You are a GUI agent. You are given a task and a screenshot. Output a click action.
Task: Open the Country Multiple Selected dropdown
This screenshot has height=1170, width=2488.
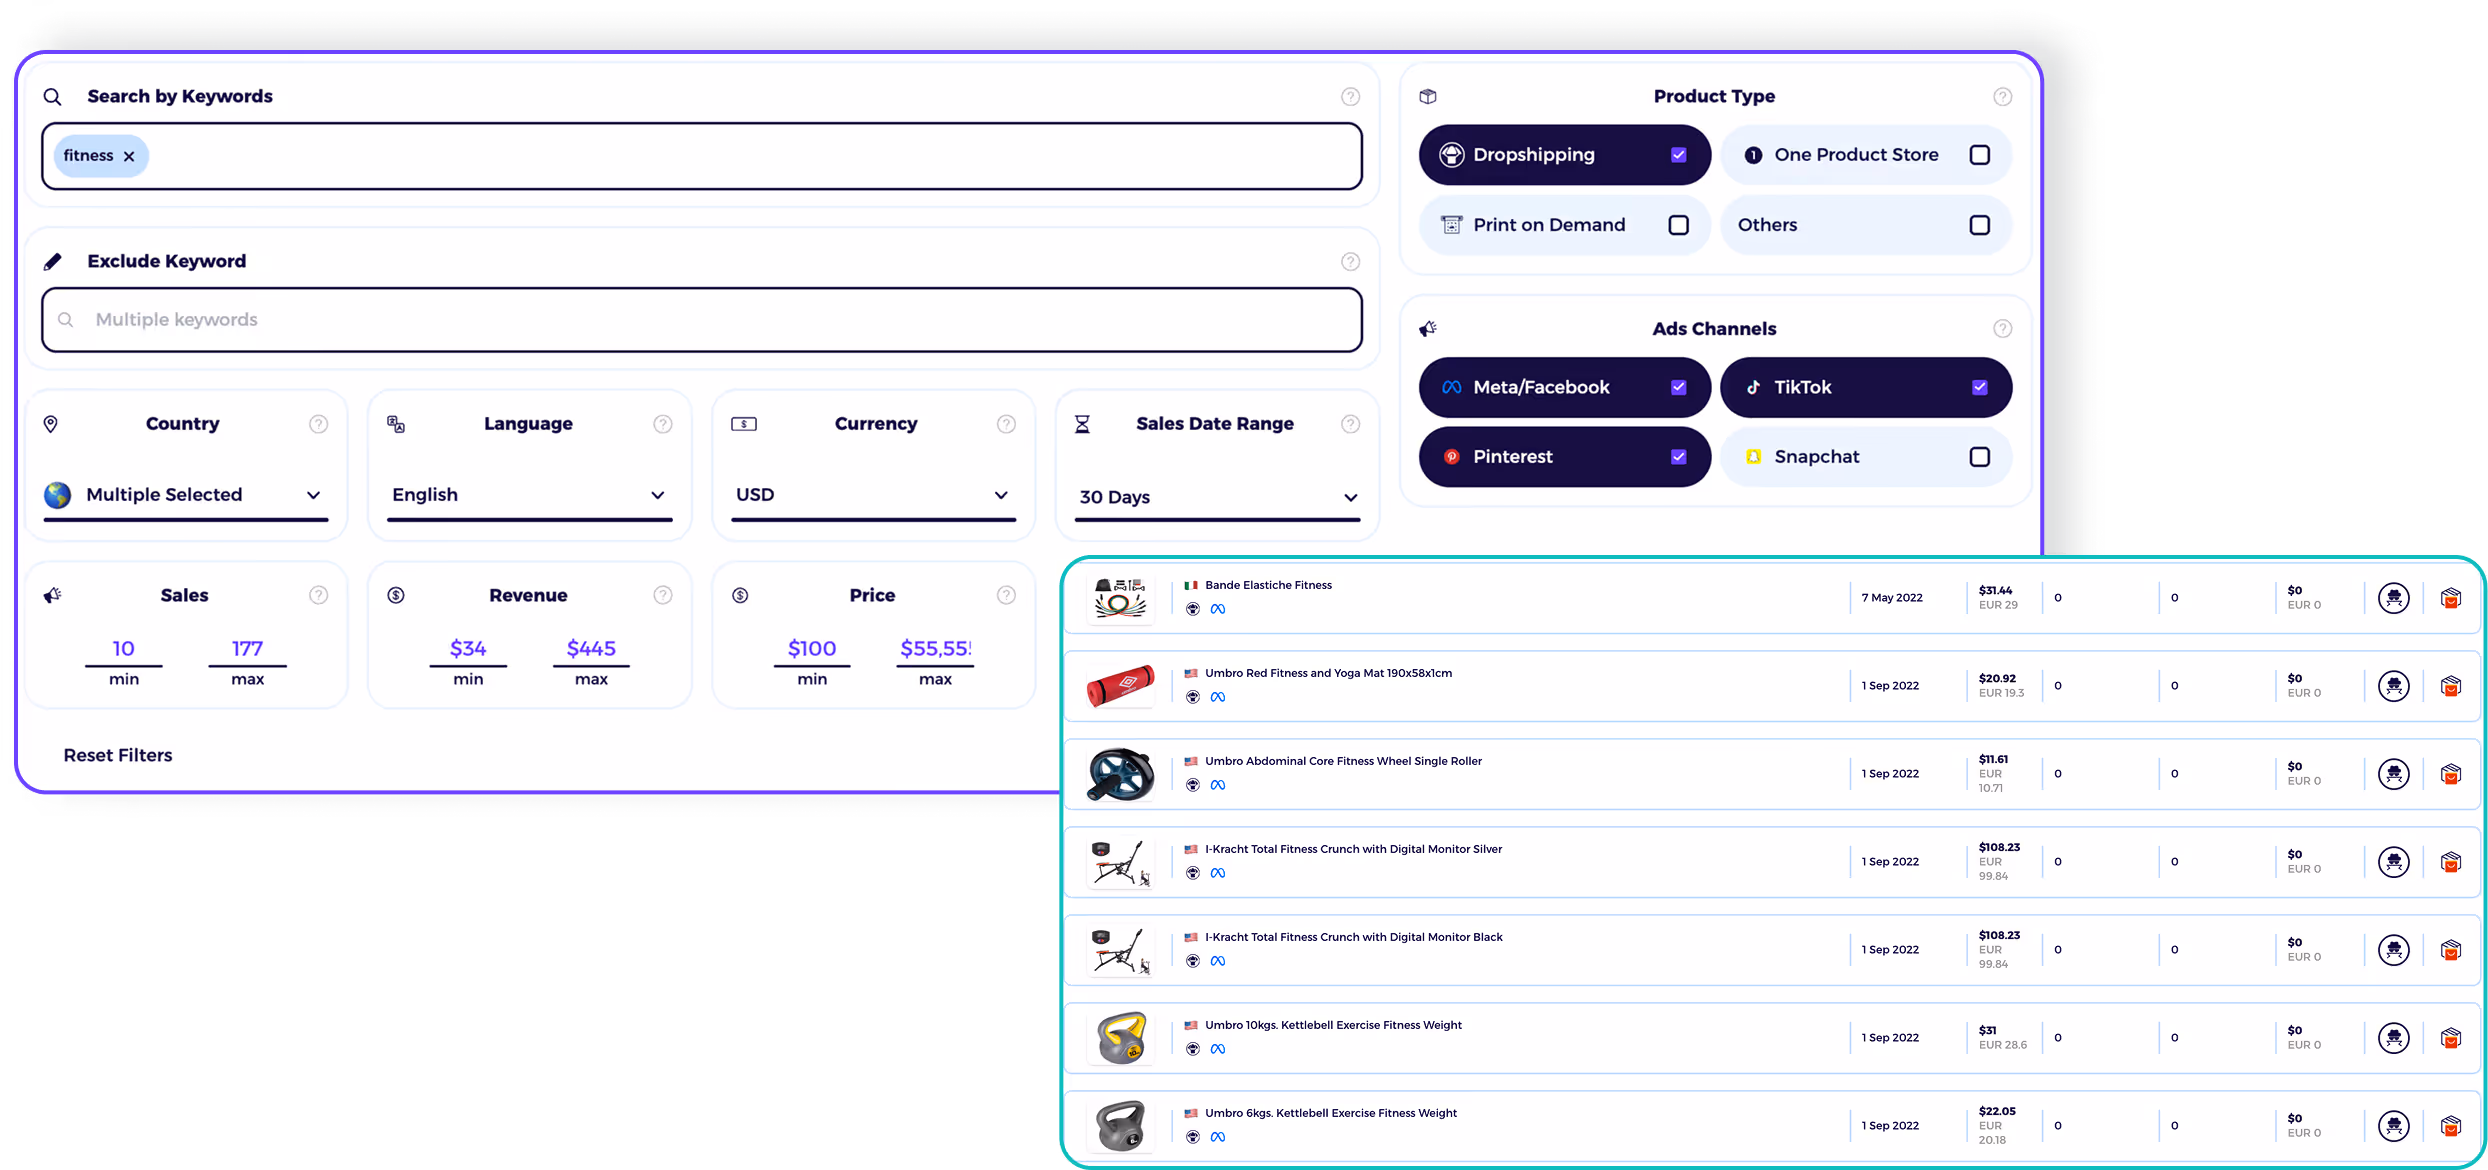click(186, 495)
